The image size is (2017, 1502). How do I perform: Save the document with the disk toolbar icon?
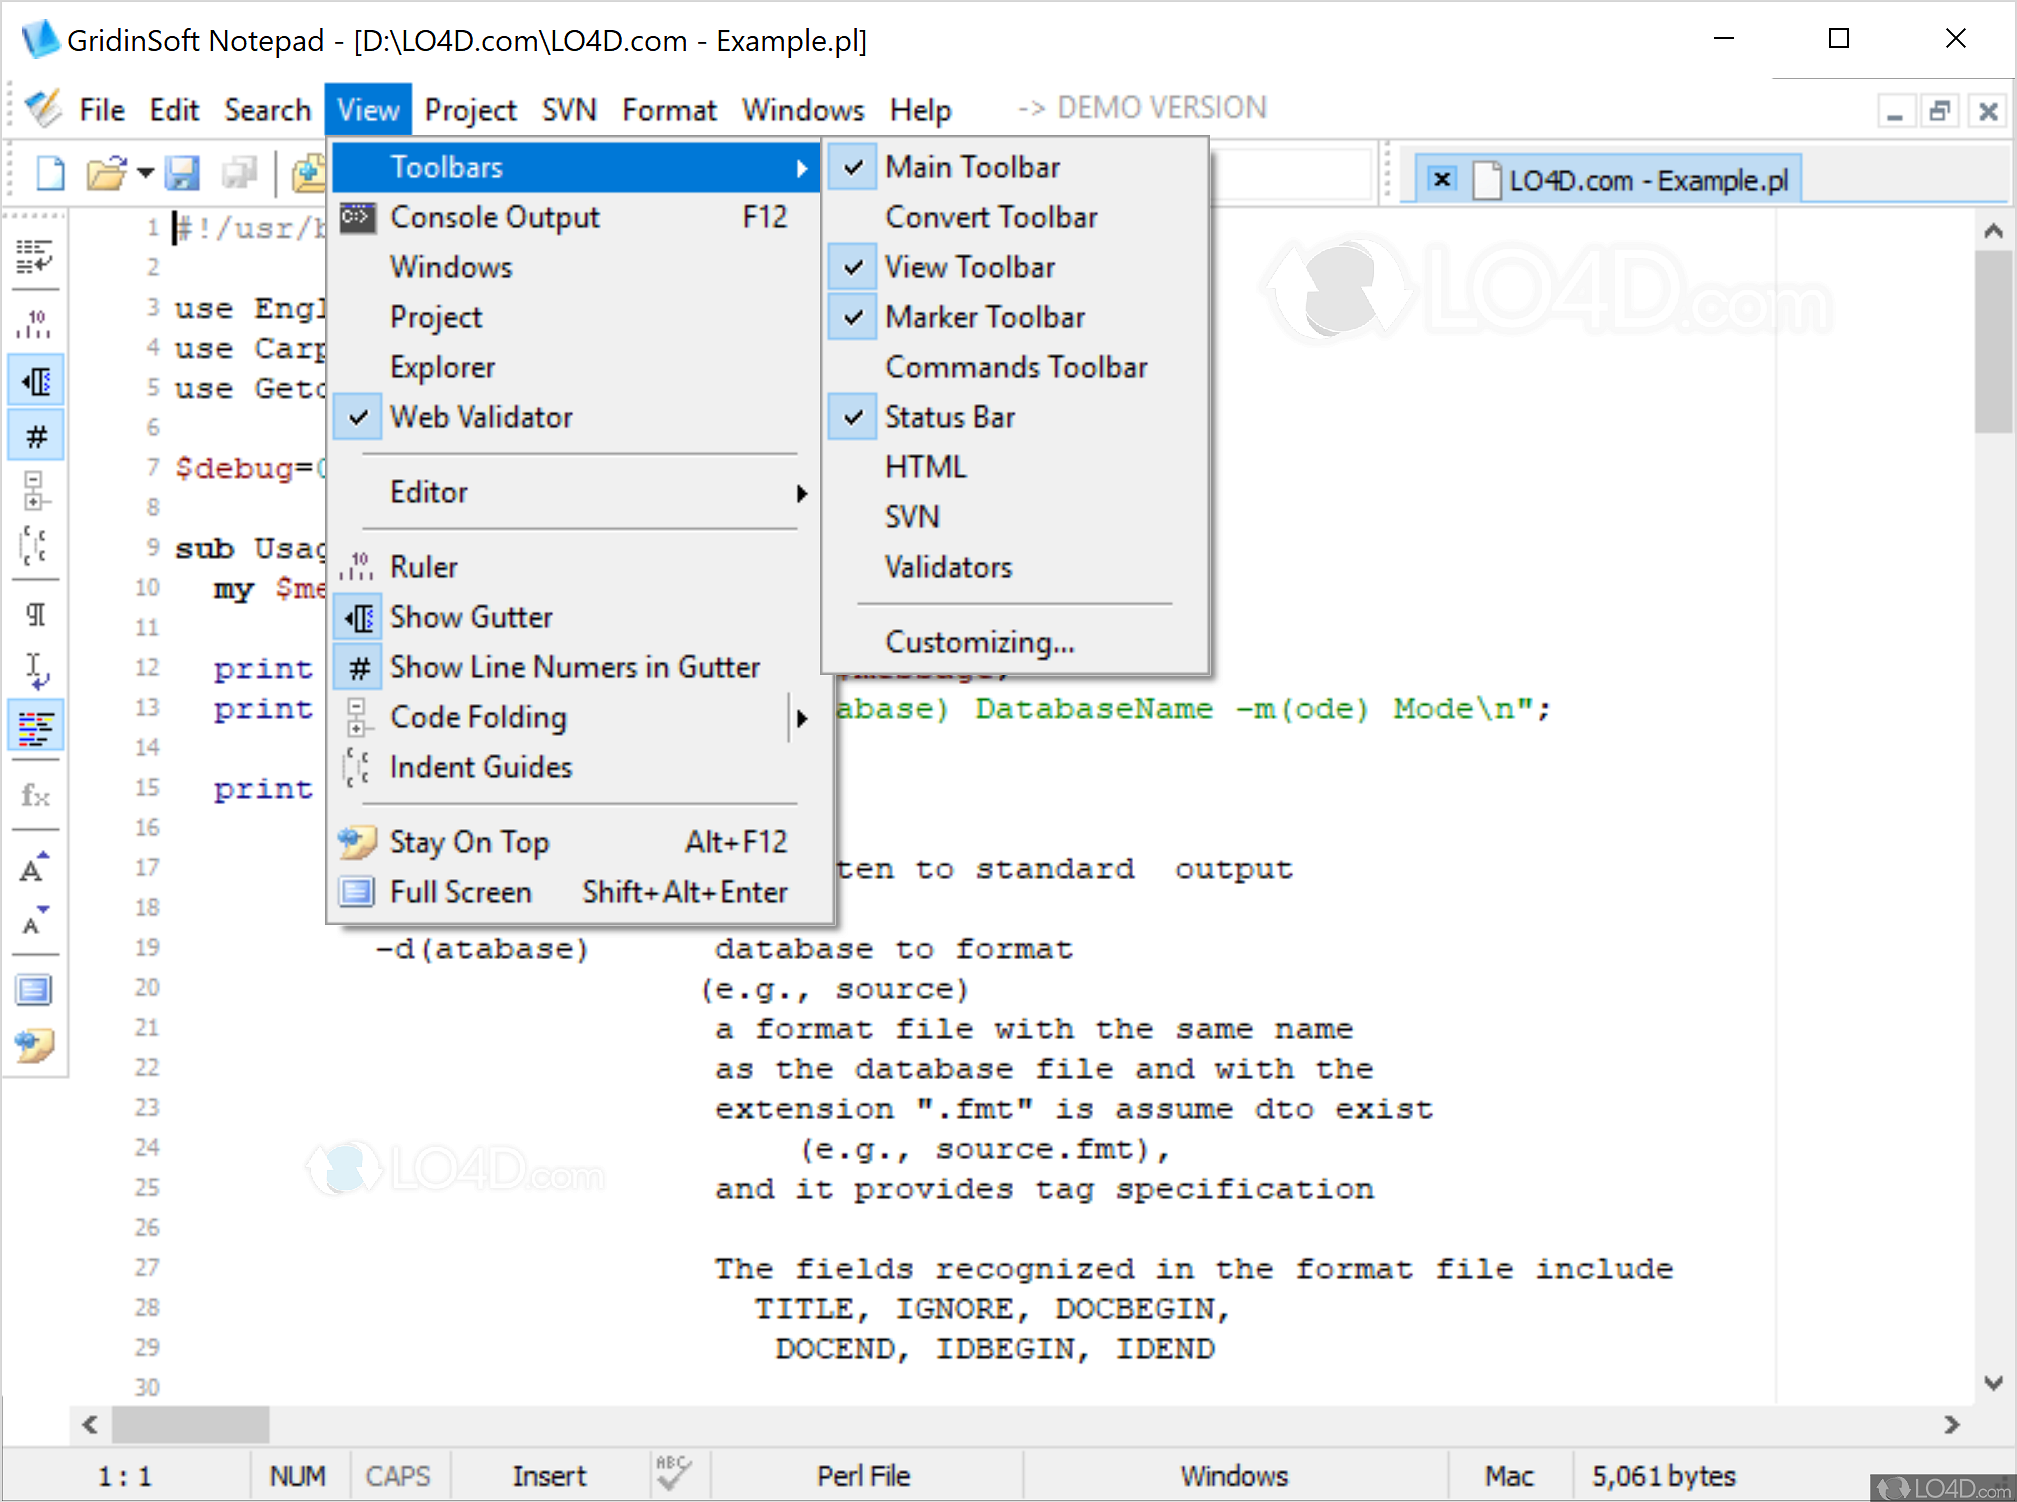point(183,172)
